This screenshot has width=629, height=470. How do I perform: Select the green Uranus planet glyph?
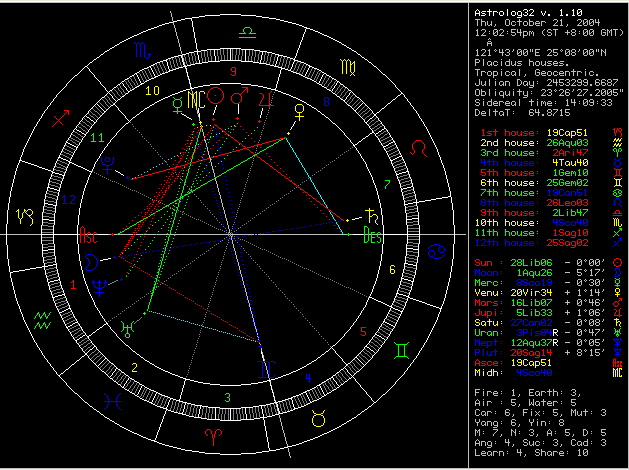click(x=126, y=326)
